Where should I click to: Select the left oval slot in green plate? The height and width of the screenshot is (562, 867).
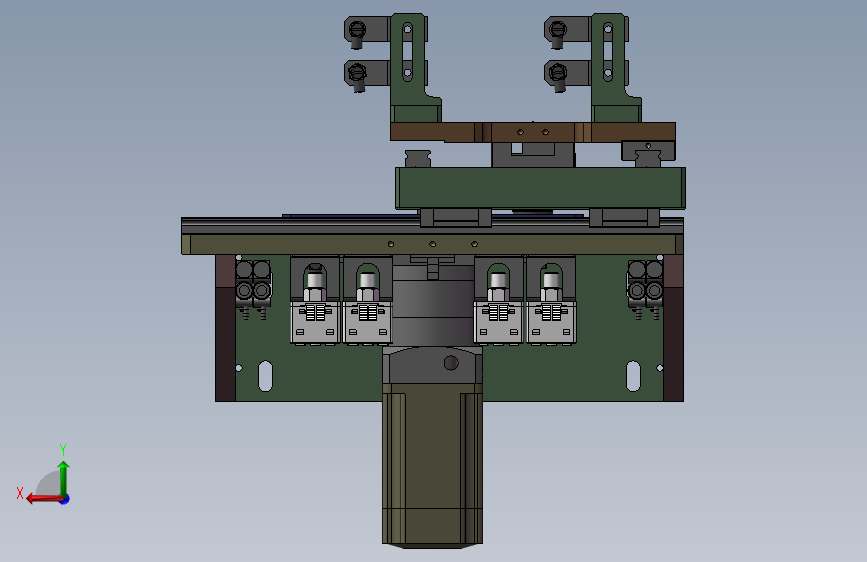click(x=265, y=376)
